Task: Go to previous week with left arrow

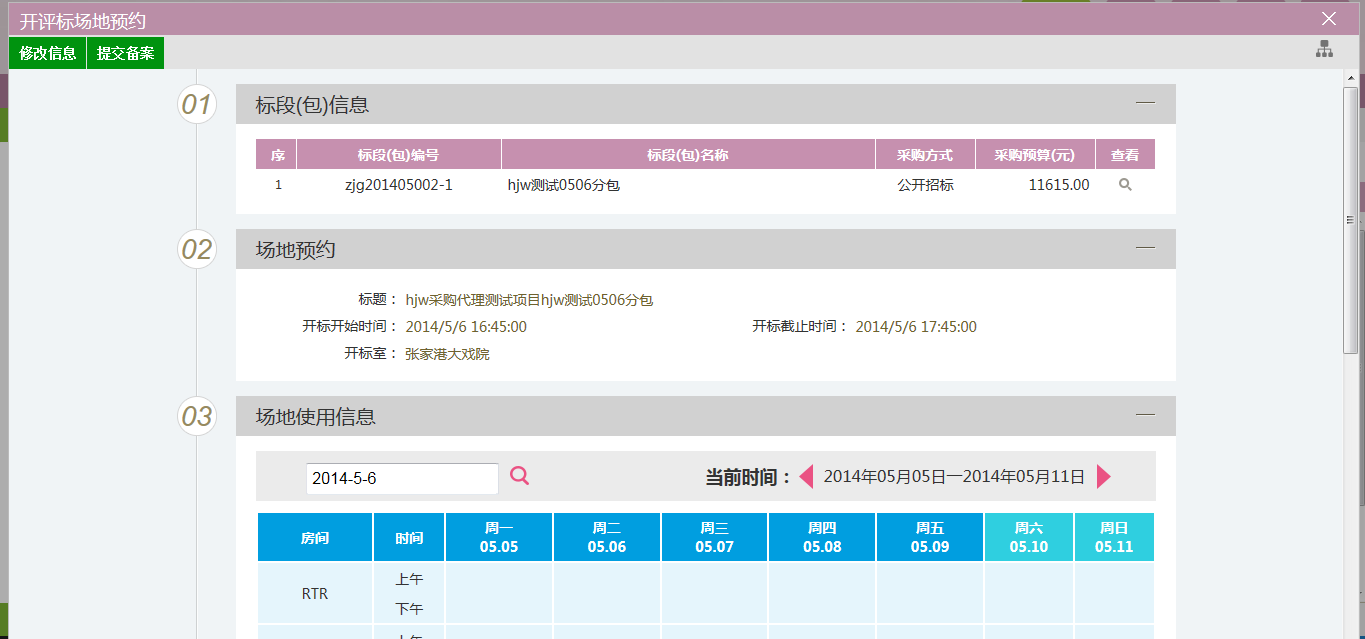Action: pos(806,477)
